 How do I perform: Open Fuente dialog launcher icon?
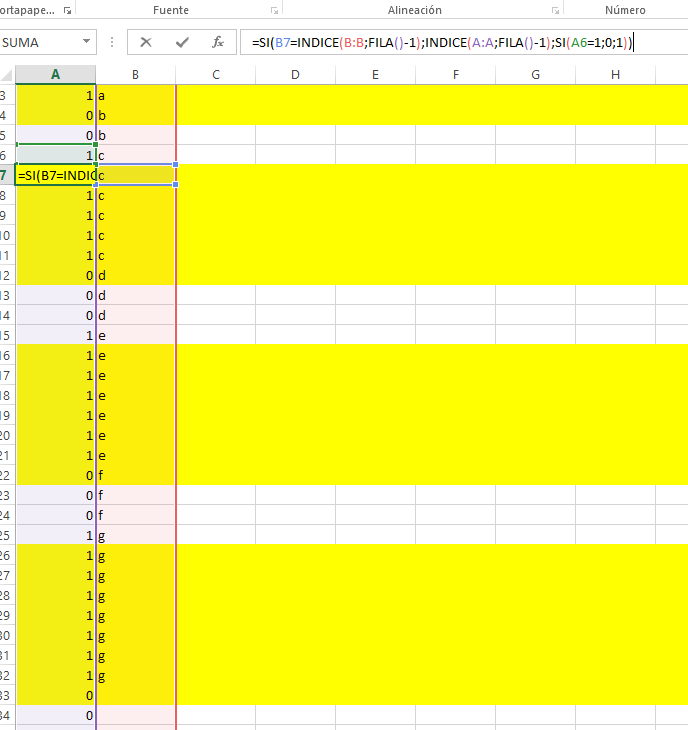coord(275,10)
